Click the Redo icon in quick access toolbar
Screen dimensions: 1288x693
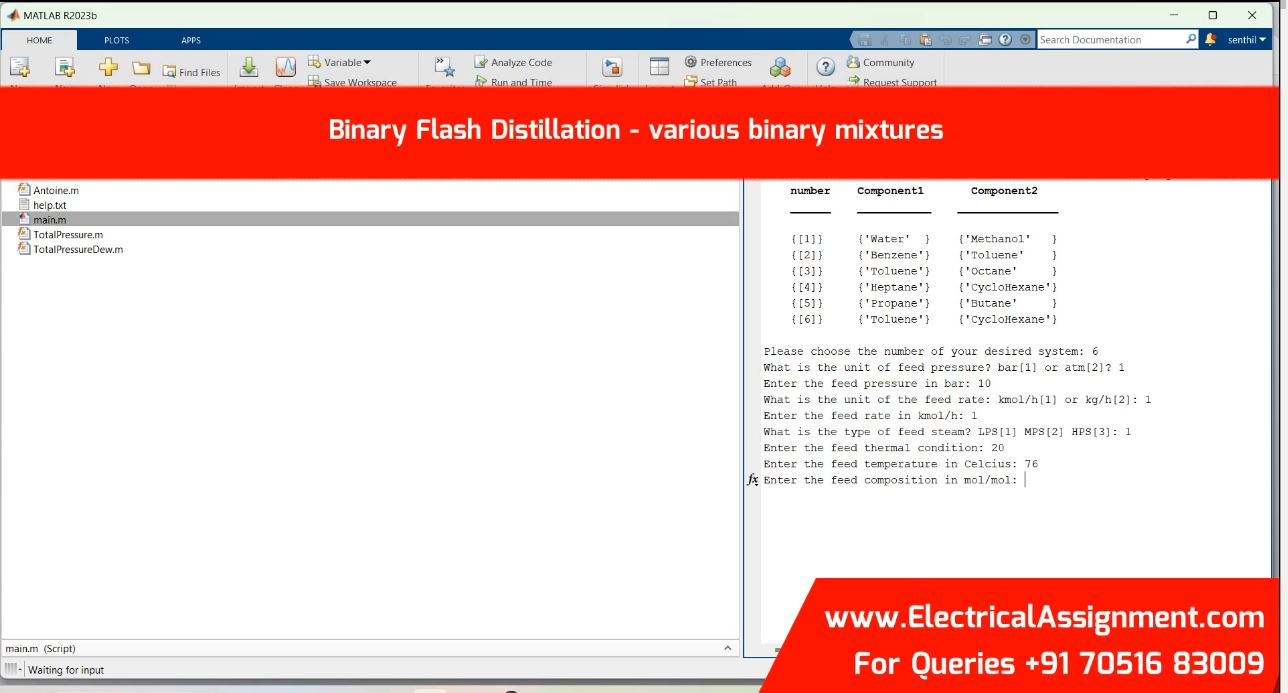965,40
